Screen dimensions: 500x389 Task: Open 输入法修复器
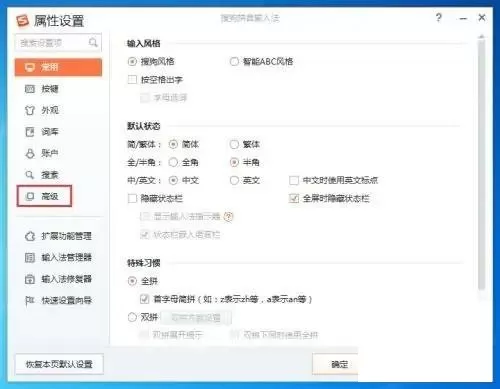pos(58,279)
